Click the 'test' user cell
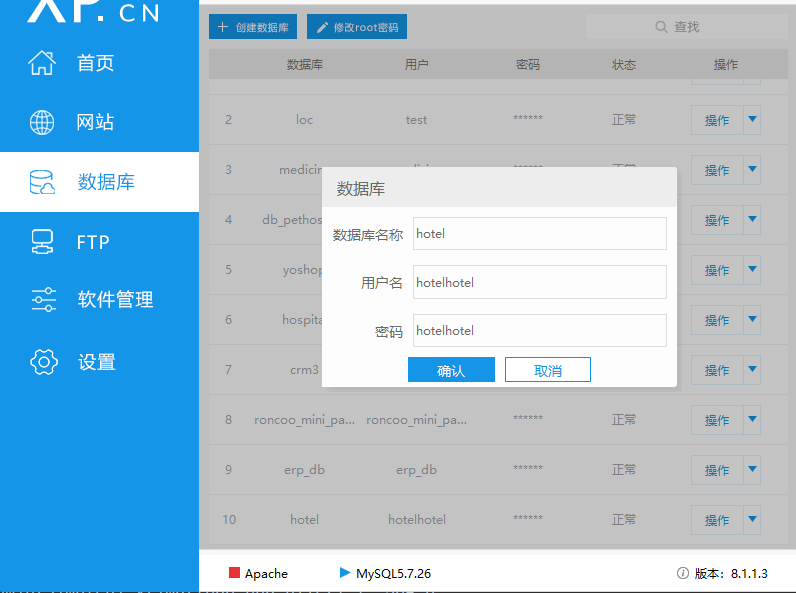 (x=416, y=120)
